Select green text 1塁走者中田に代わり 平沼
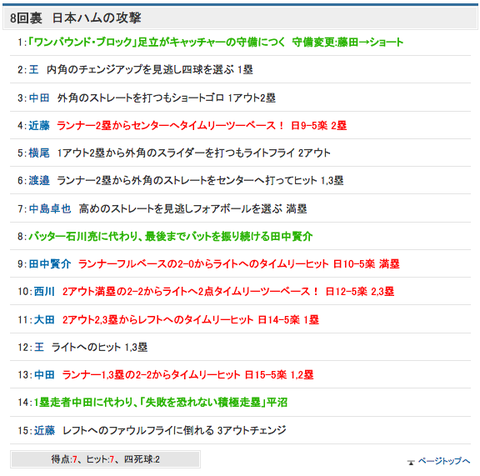The image size is (480, 476). click(x=160, y=402)
